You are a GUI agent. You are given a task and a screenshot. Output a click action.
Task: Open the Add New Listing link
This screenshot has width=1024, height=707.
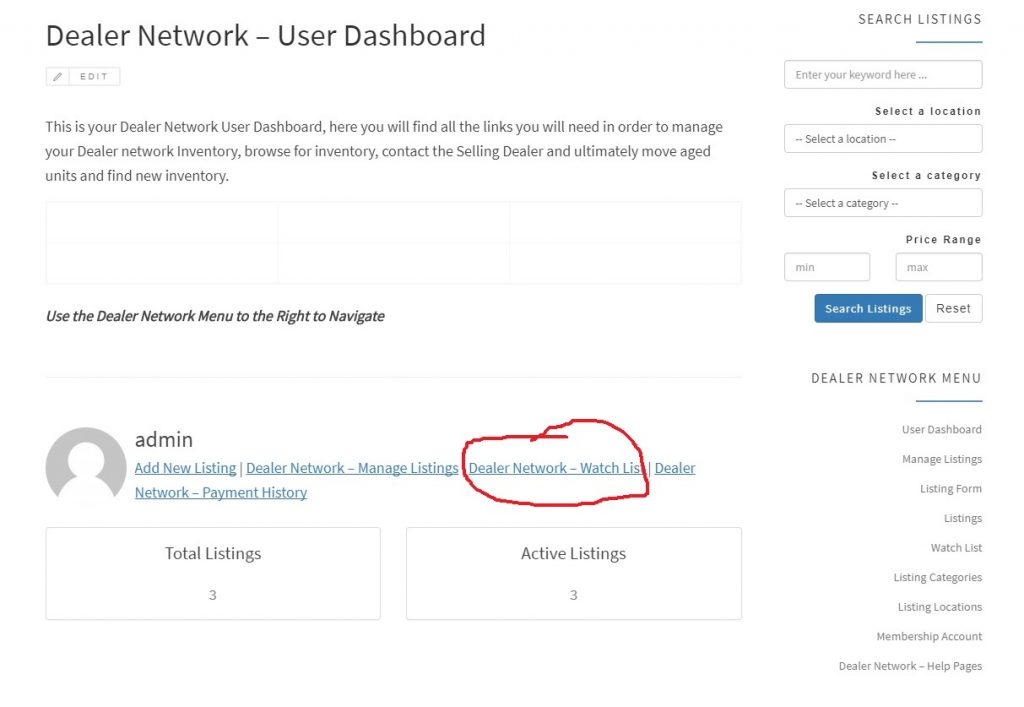coord(185,468)
